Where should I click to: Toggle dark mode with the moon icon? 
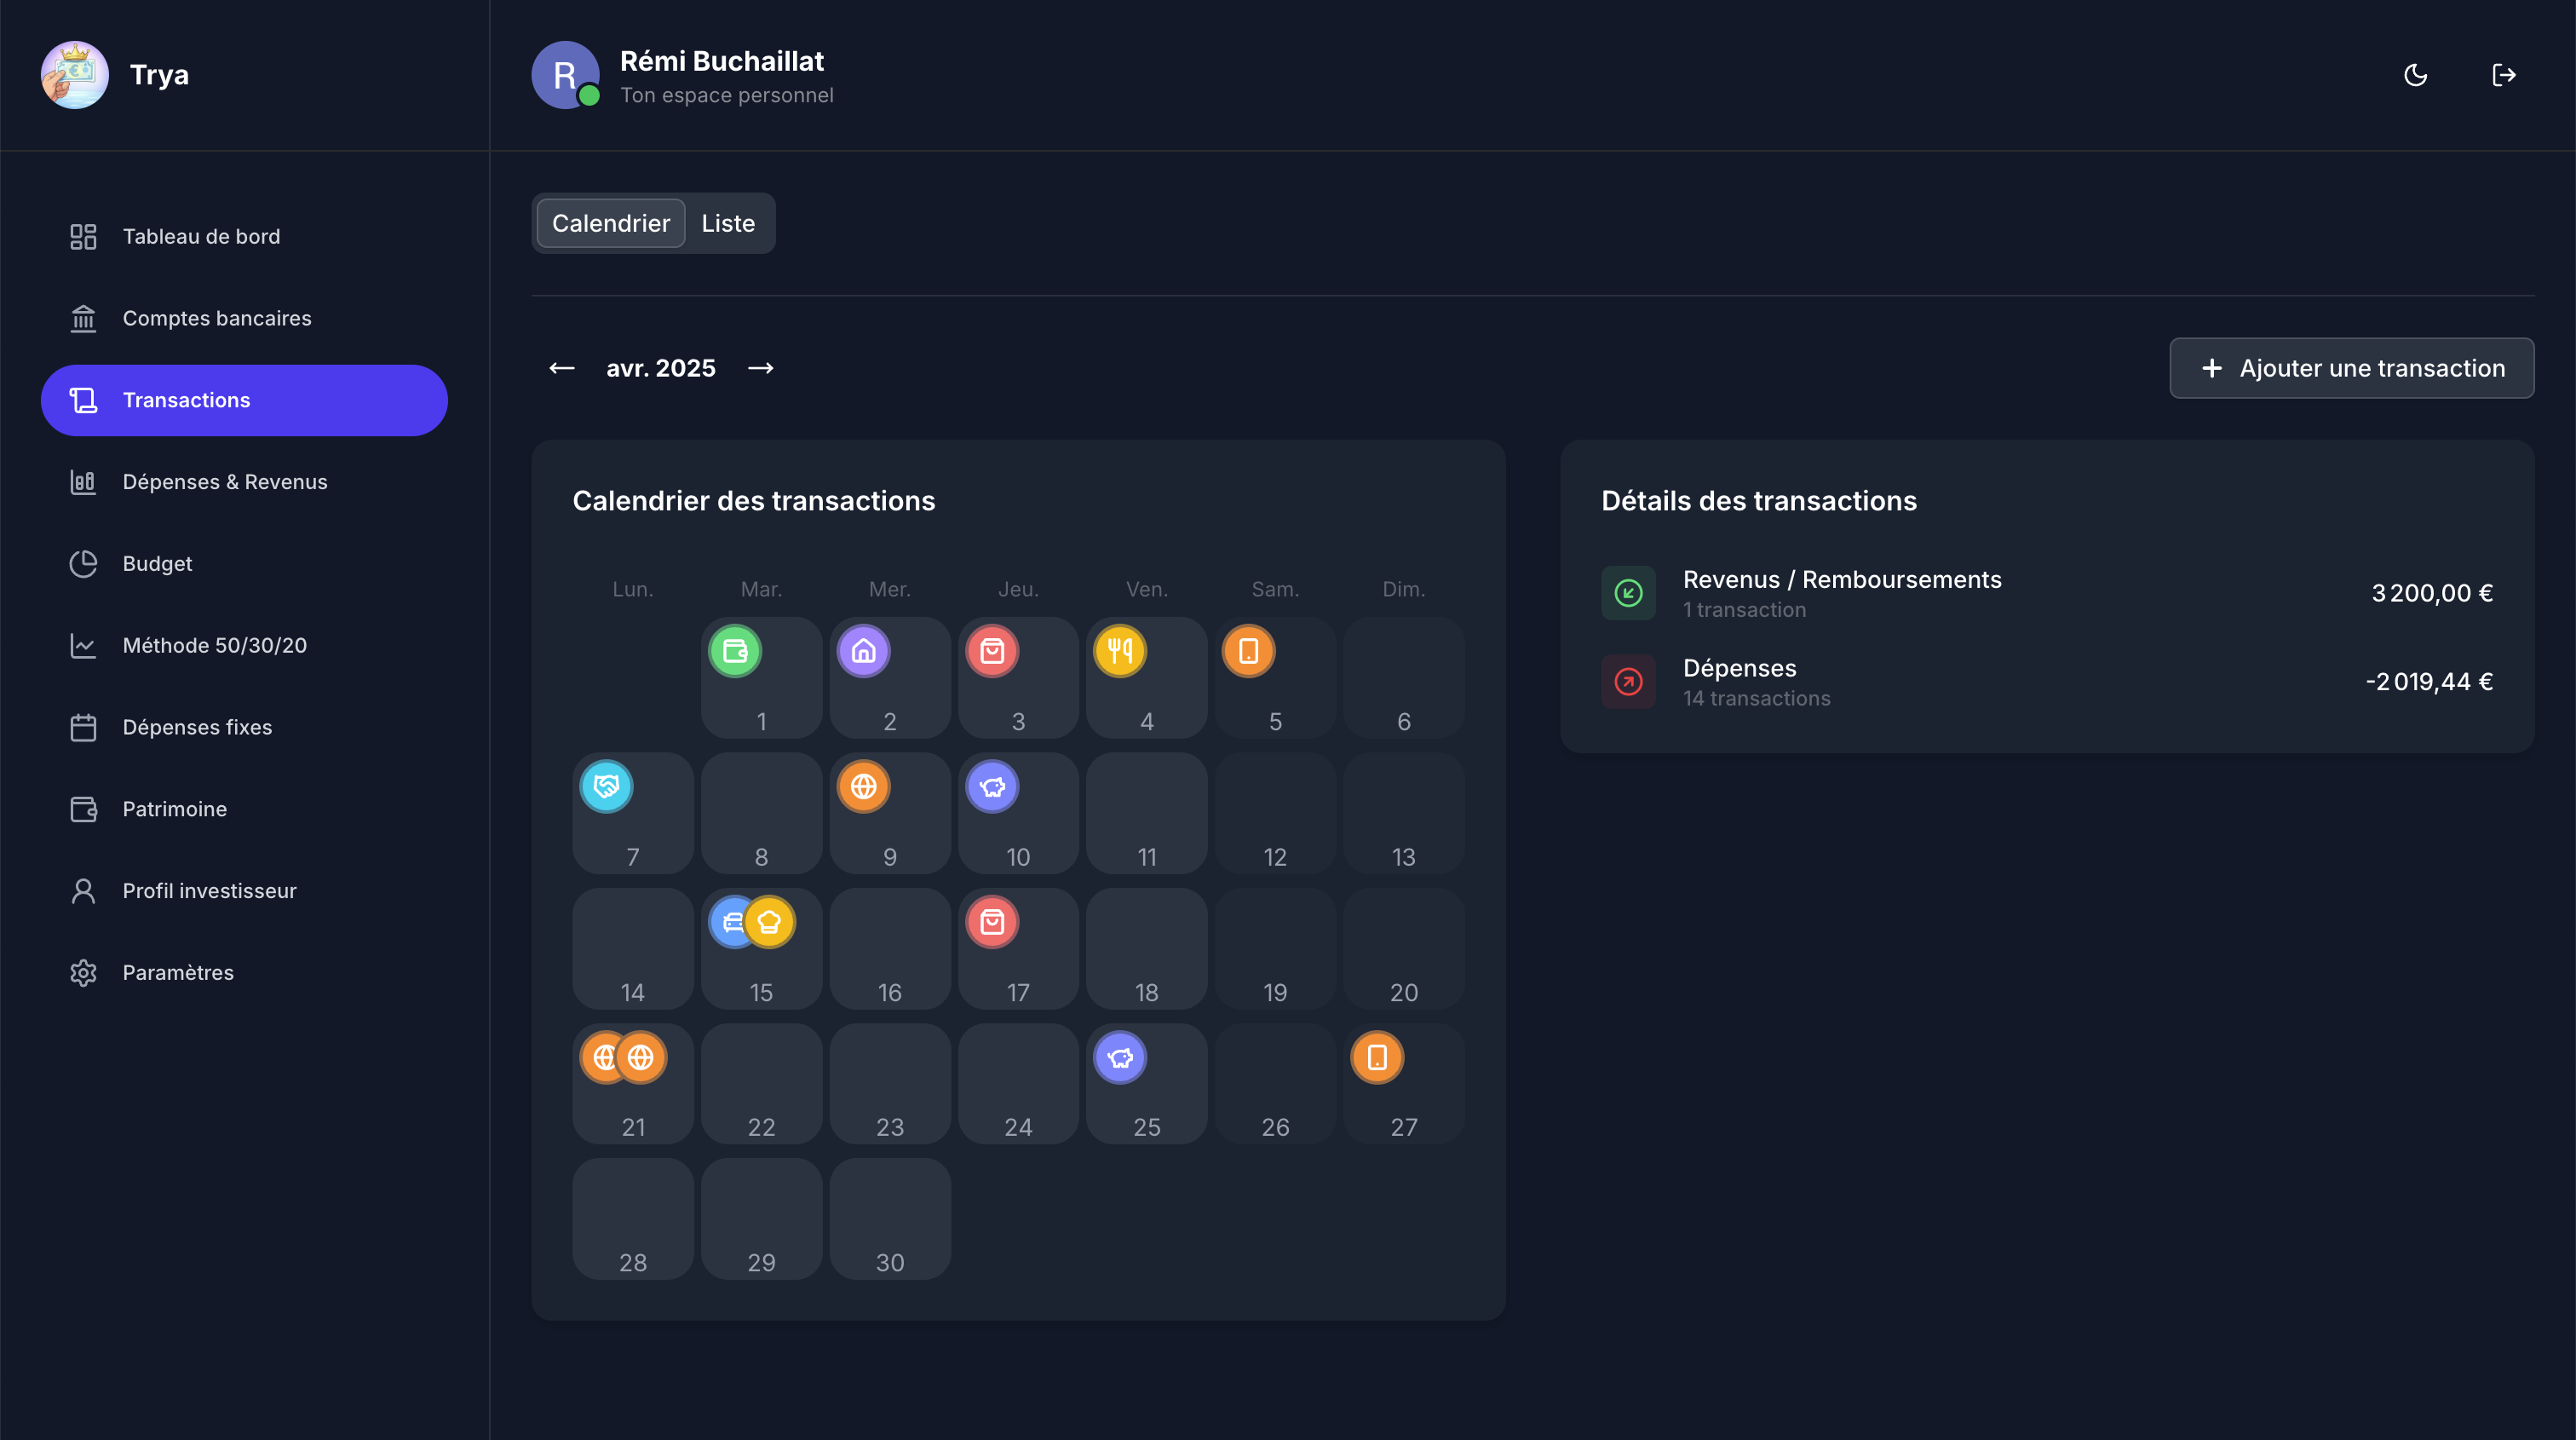2415,75
